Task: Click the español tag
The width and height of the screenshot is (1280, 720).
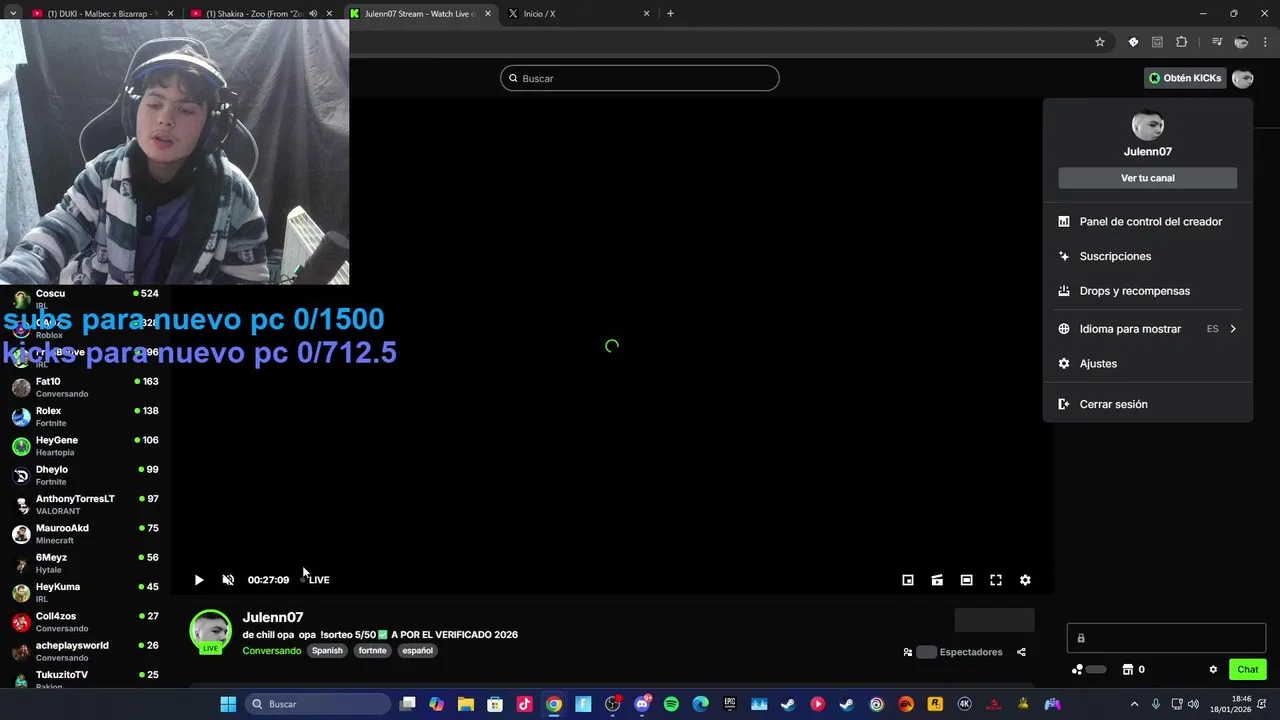Action: point(418,651)
